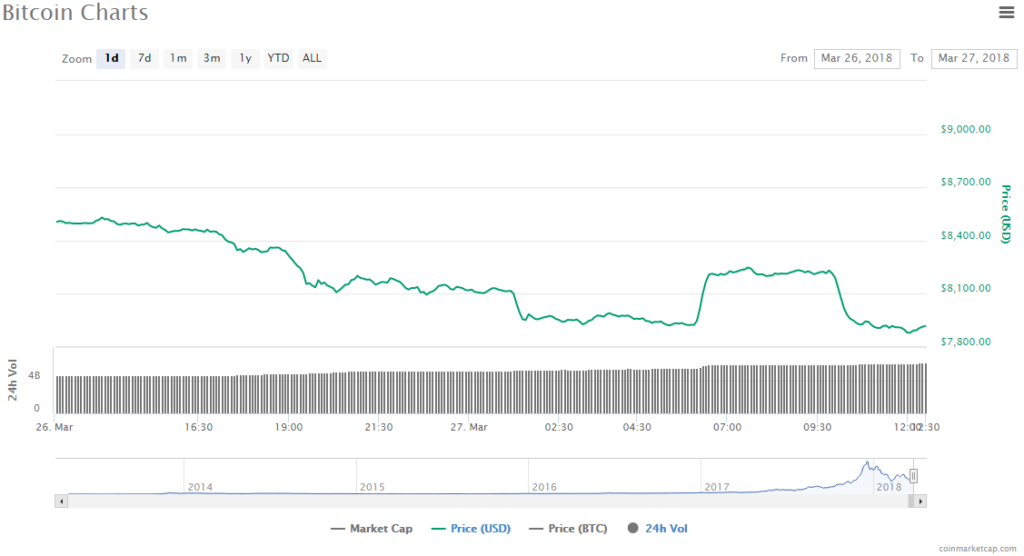Select the 7d zoom range
This screenshot has width=1024, height=556.
(x=145, y=58)
